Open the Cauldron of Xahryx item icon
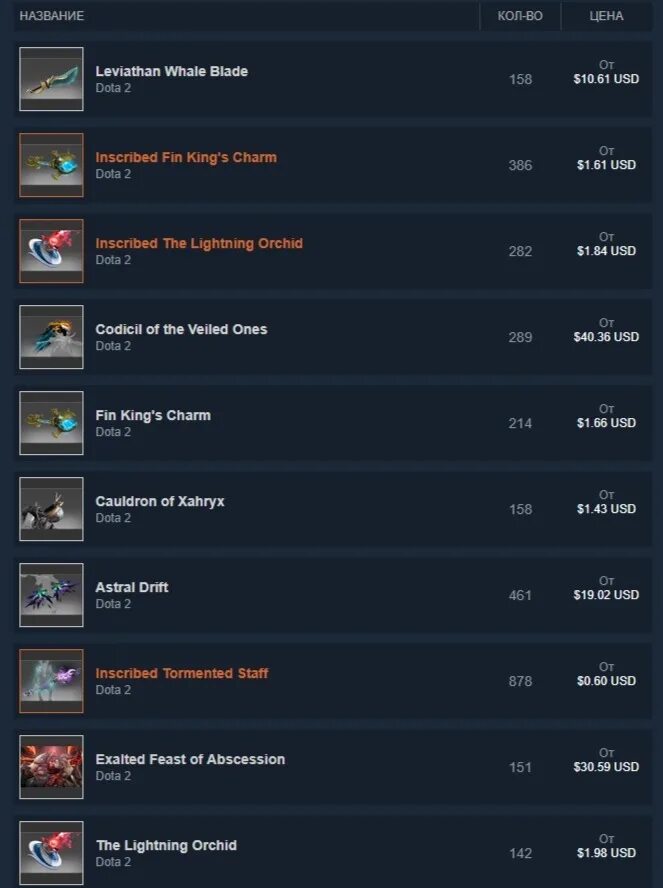This screenshot has height=888, width=663. pos(52,509)
